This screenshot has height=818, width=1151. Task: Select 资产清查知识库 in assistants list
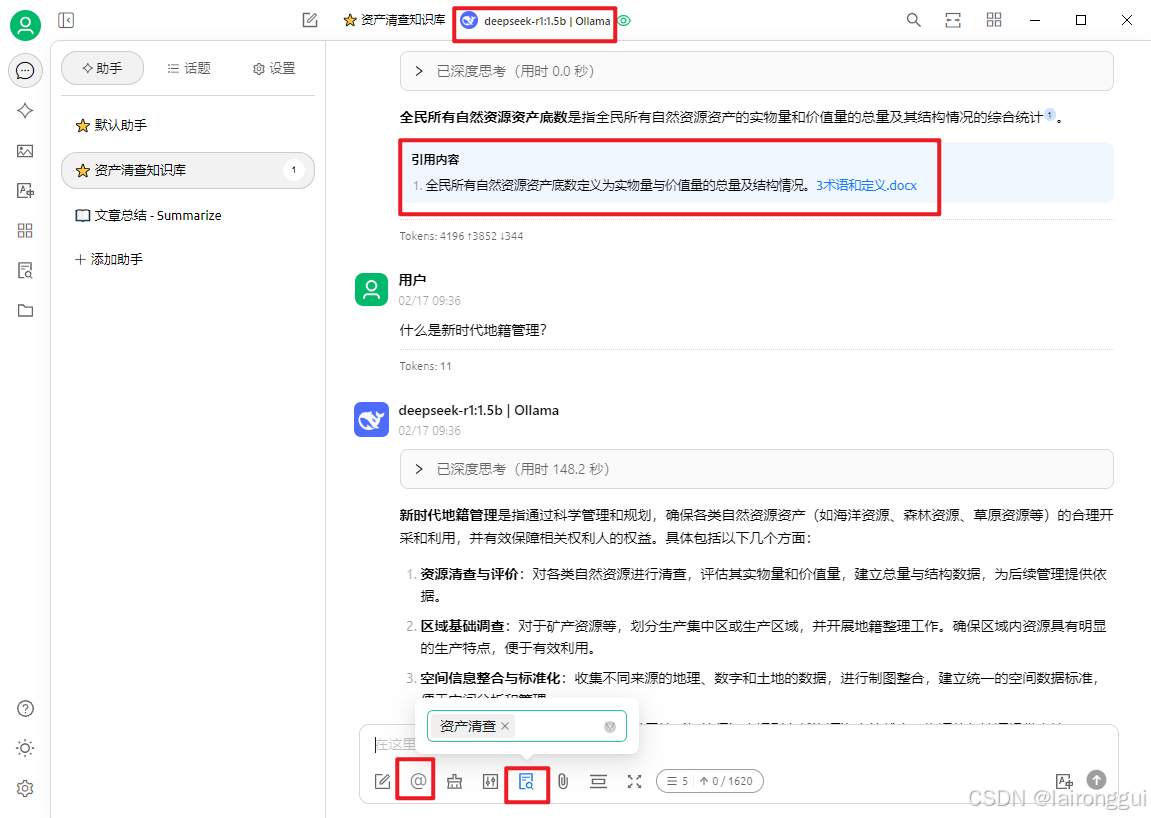188,170
